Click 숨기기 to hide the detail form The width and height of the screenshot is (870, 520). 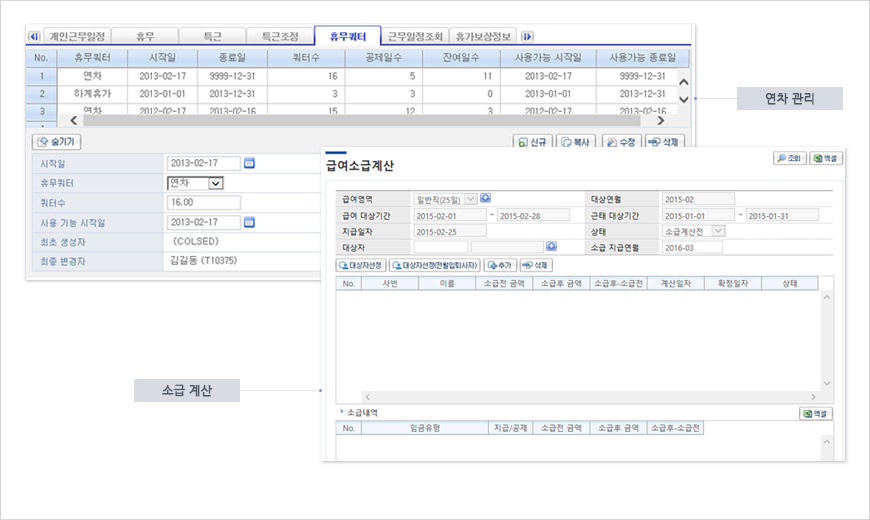click(x=58, y=142)
